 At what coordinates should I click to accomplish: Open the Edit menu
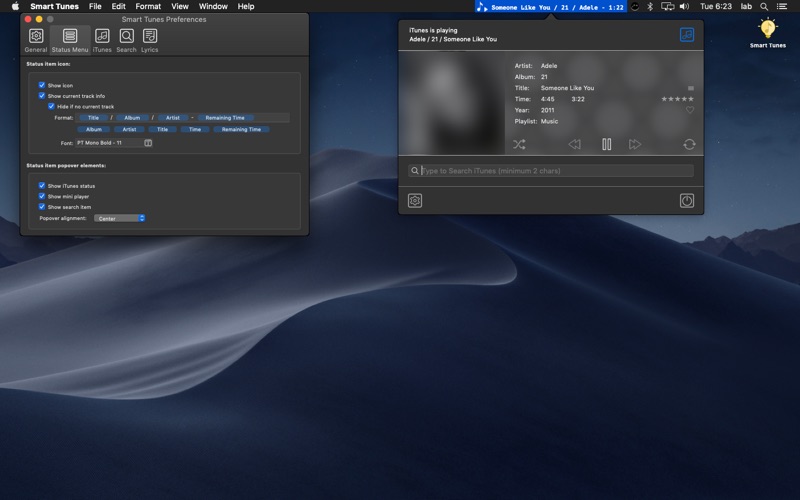[x=118, y=7]
